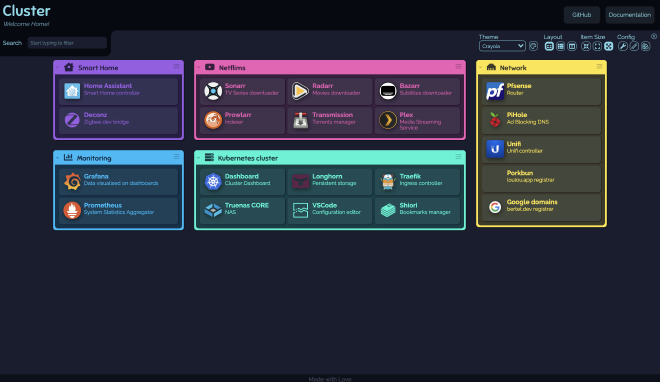Image resolution: width=660 pixels, height=382 pixels.
Task: Click the Unifi blue U icon
Action: point(495,149)
